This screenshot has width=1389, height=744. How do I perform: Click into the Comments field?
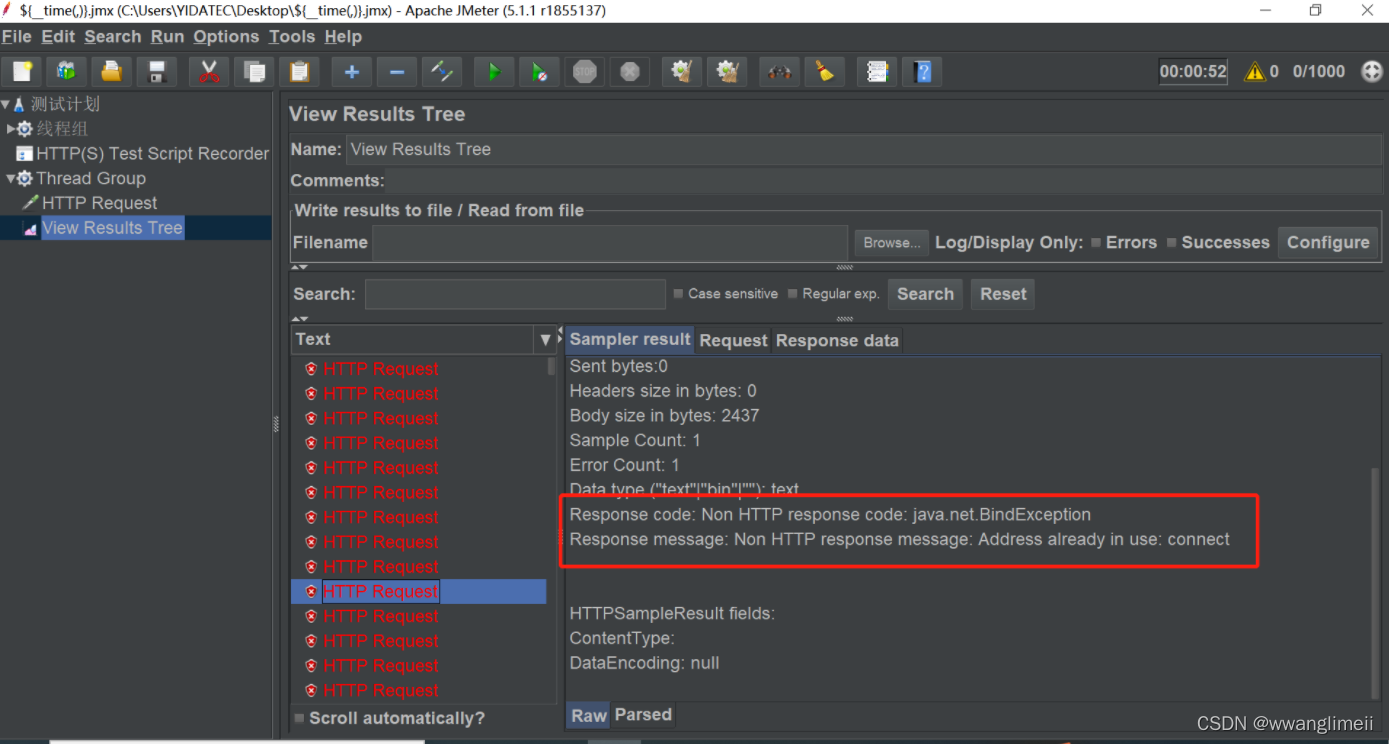point(885,181)
